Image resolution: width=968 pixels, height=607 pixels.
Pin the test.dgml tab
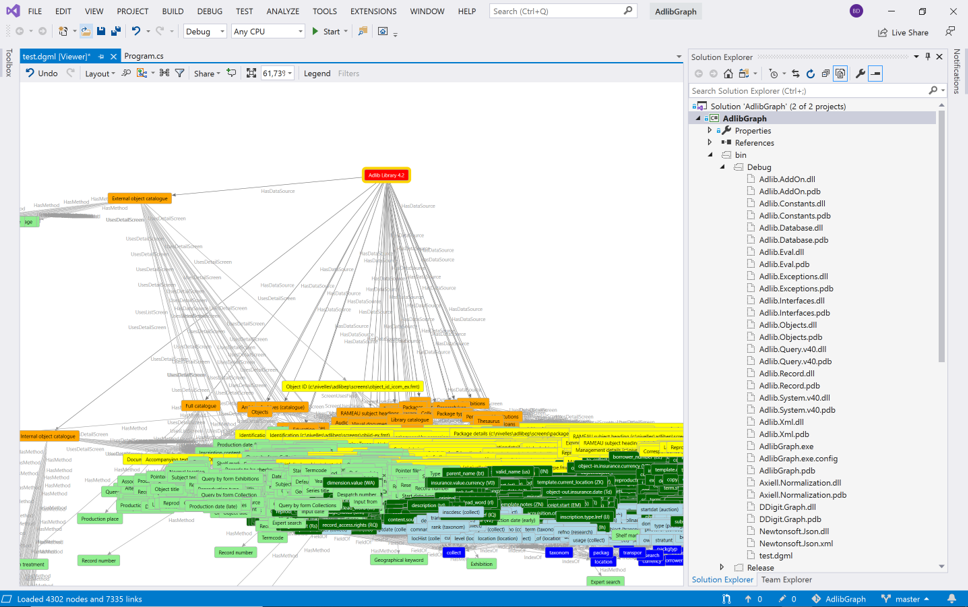(x=101, y=56)
